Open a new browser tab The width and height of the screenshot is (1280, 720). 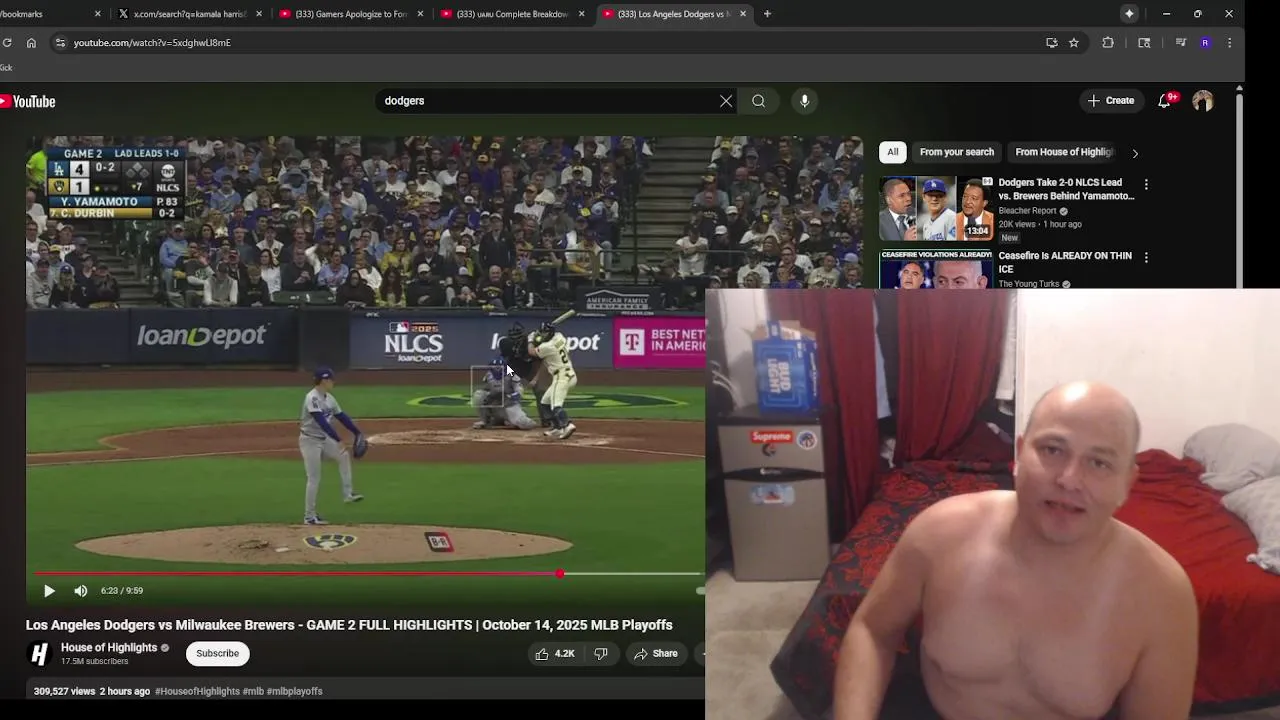[x=767, y=14]
